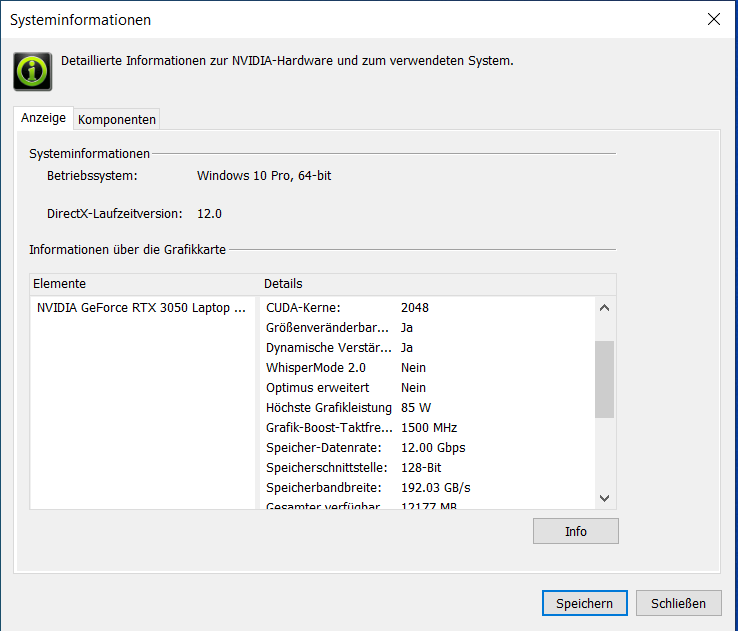This screenshot has width=738, height=631.
Task: Click the DirectX-Laufzeitversion label
Action: (x=114, y=214)
